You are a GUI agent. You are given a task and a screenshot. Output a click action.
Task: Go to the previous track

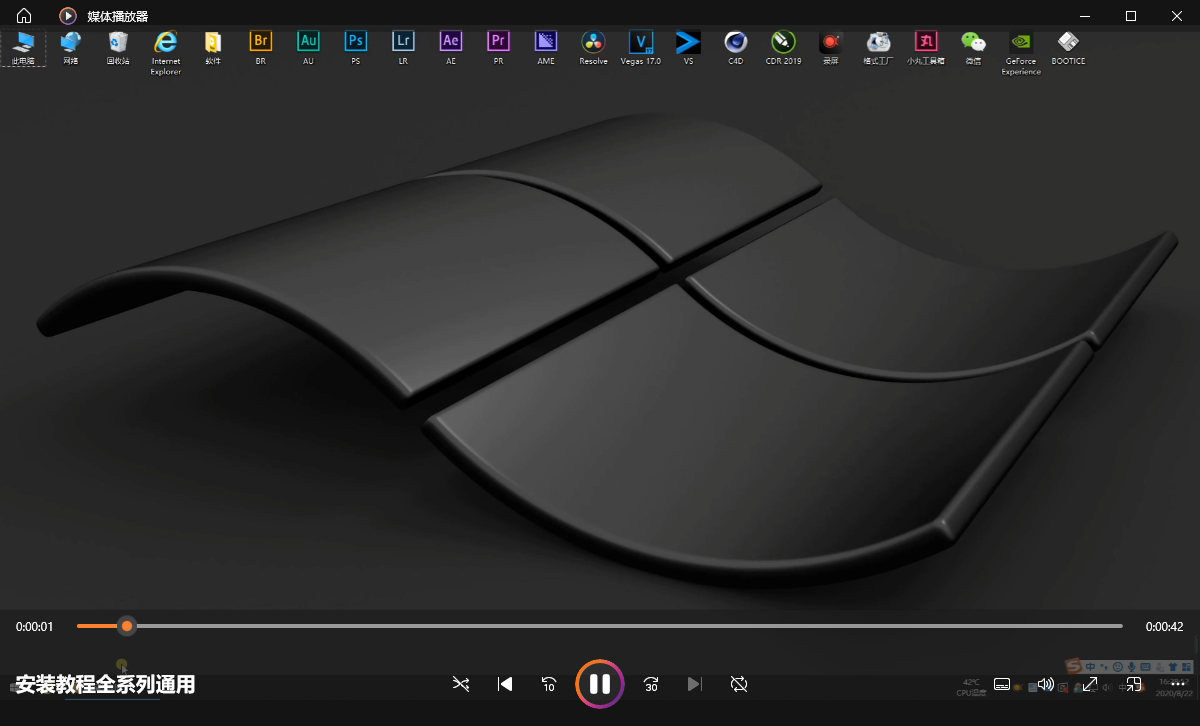(505, 684)
